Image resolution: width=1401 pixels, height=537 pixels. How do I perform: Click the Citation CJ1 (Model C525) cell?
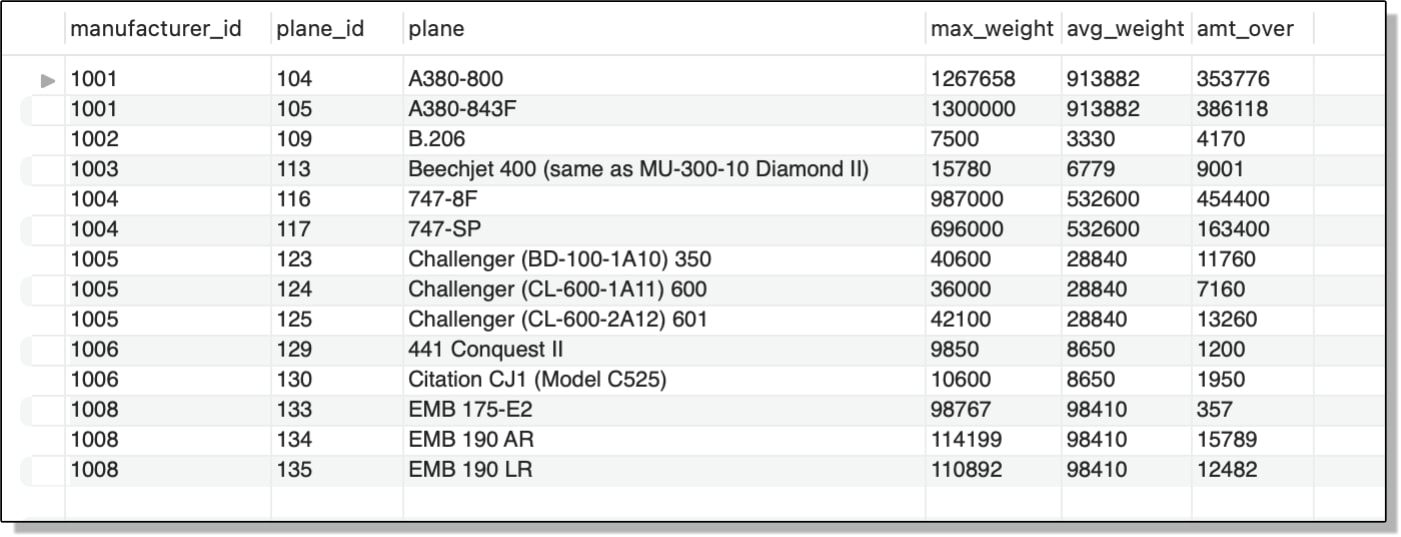pos(664,379)
